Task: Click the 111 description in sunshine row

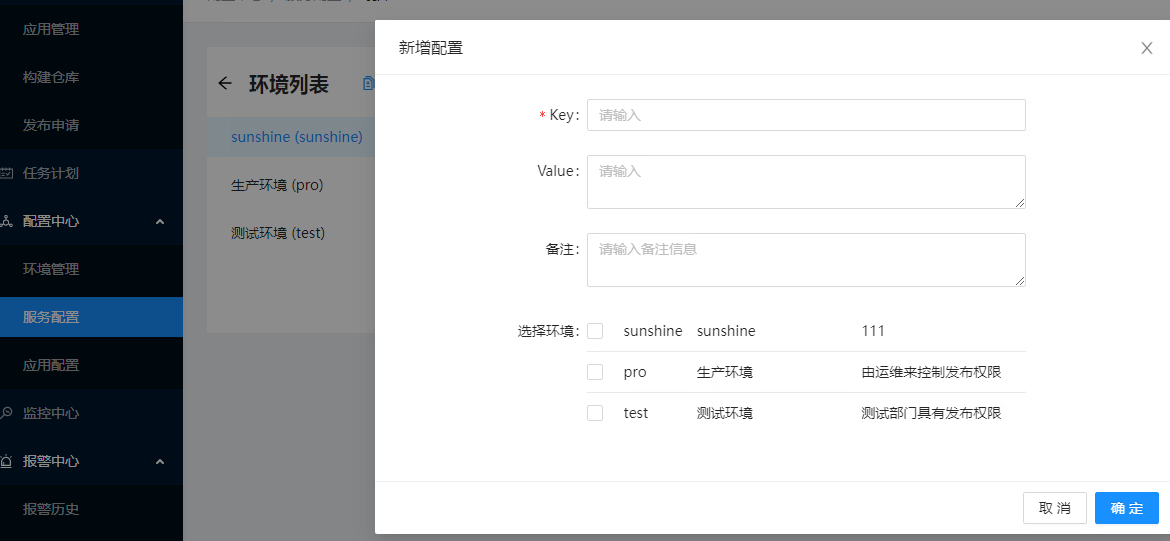Action: 873,331
